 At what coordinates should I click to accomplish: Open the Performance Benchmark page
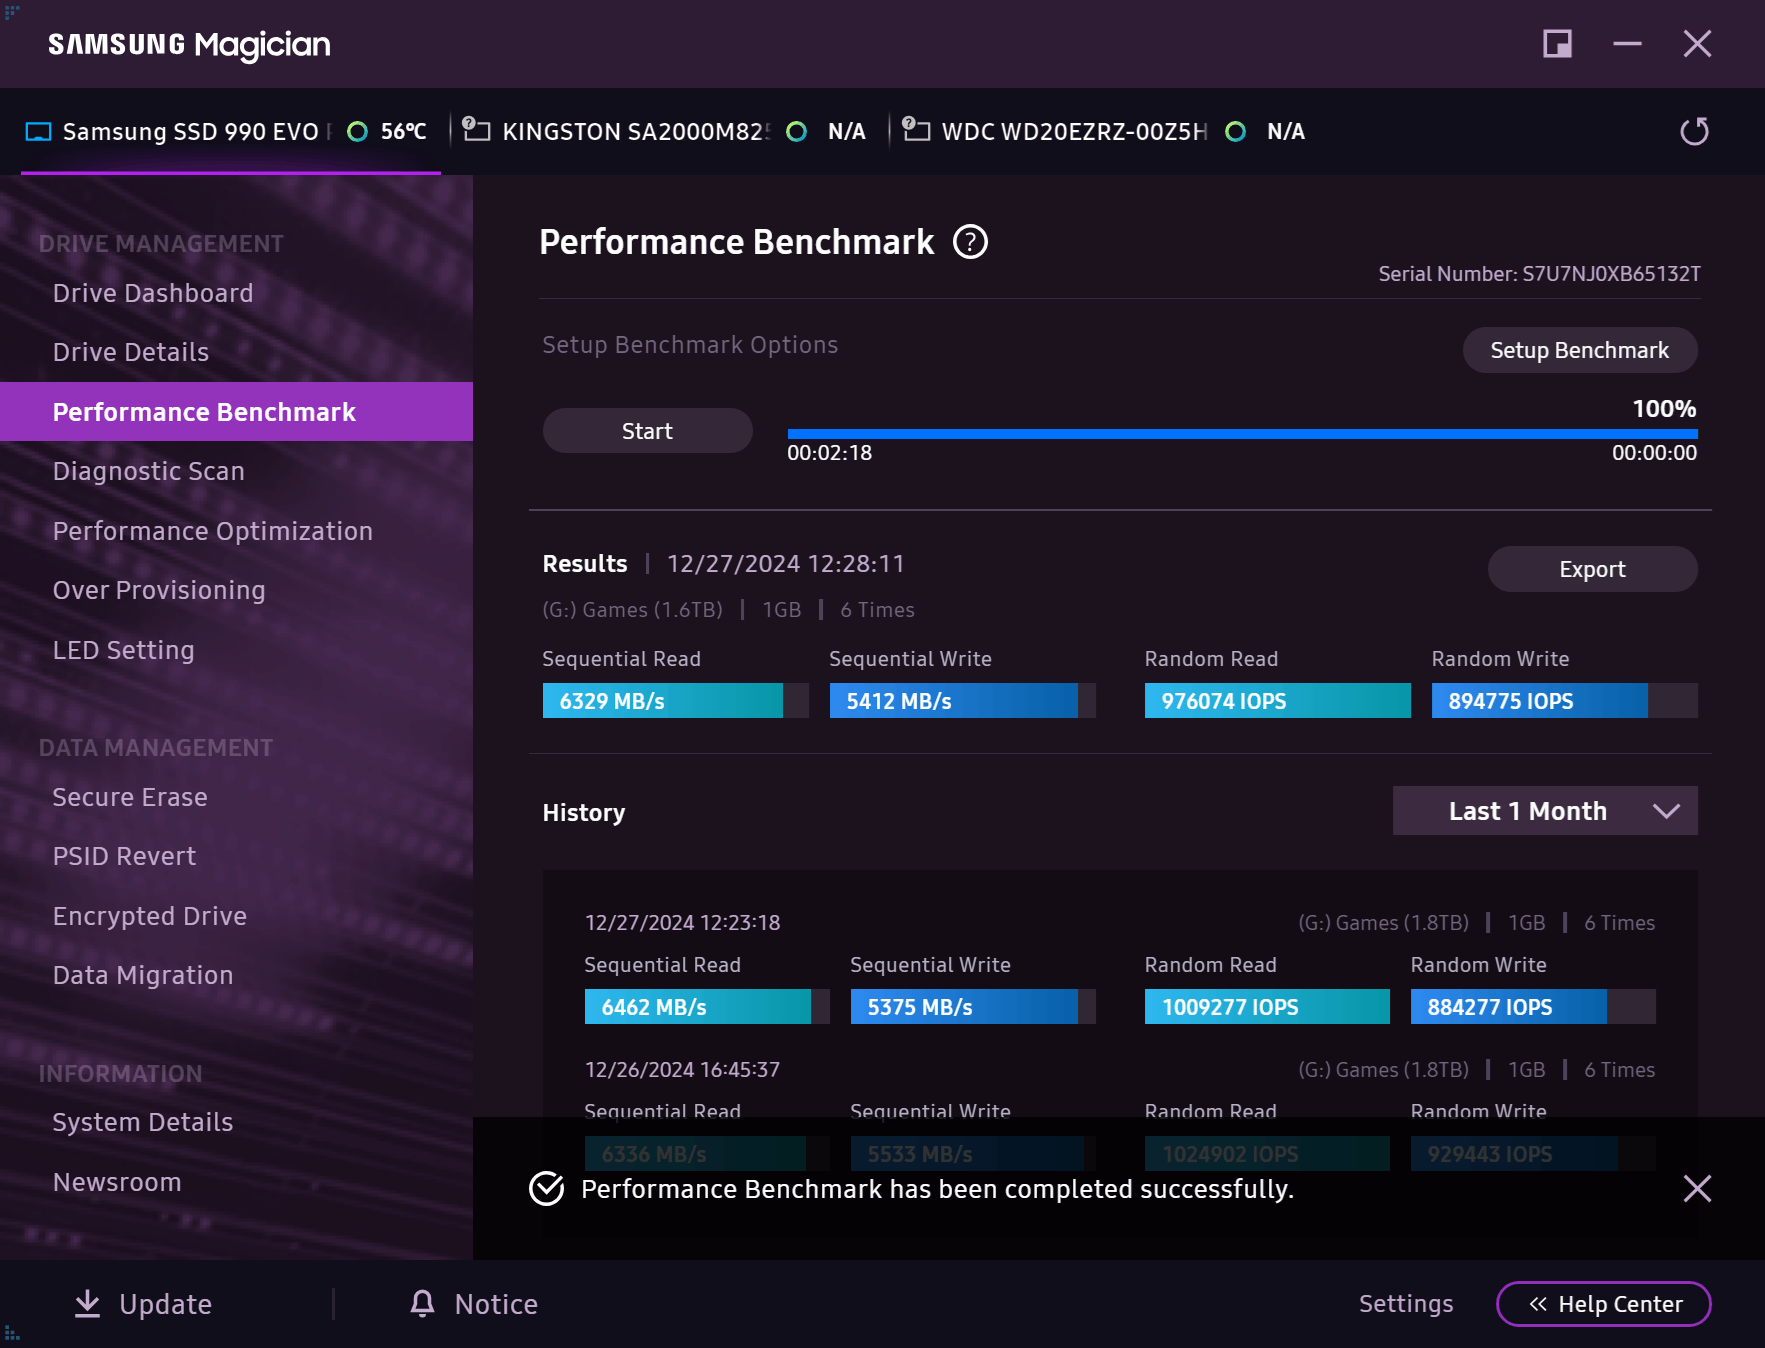coord(236,412)
